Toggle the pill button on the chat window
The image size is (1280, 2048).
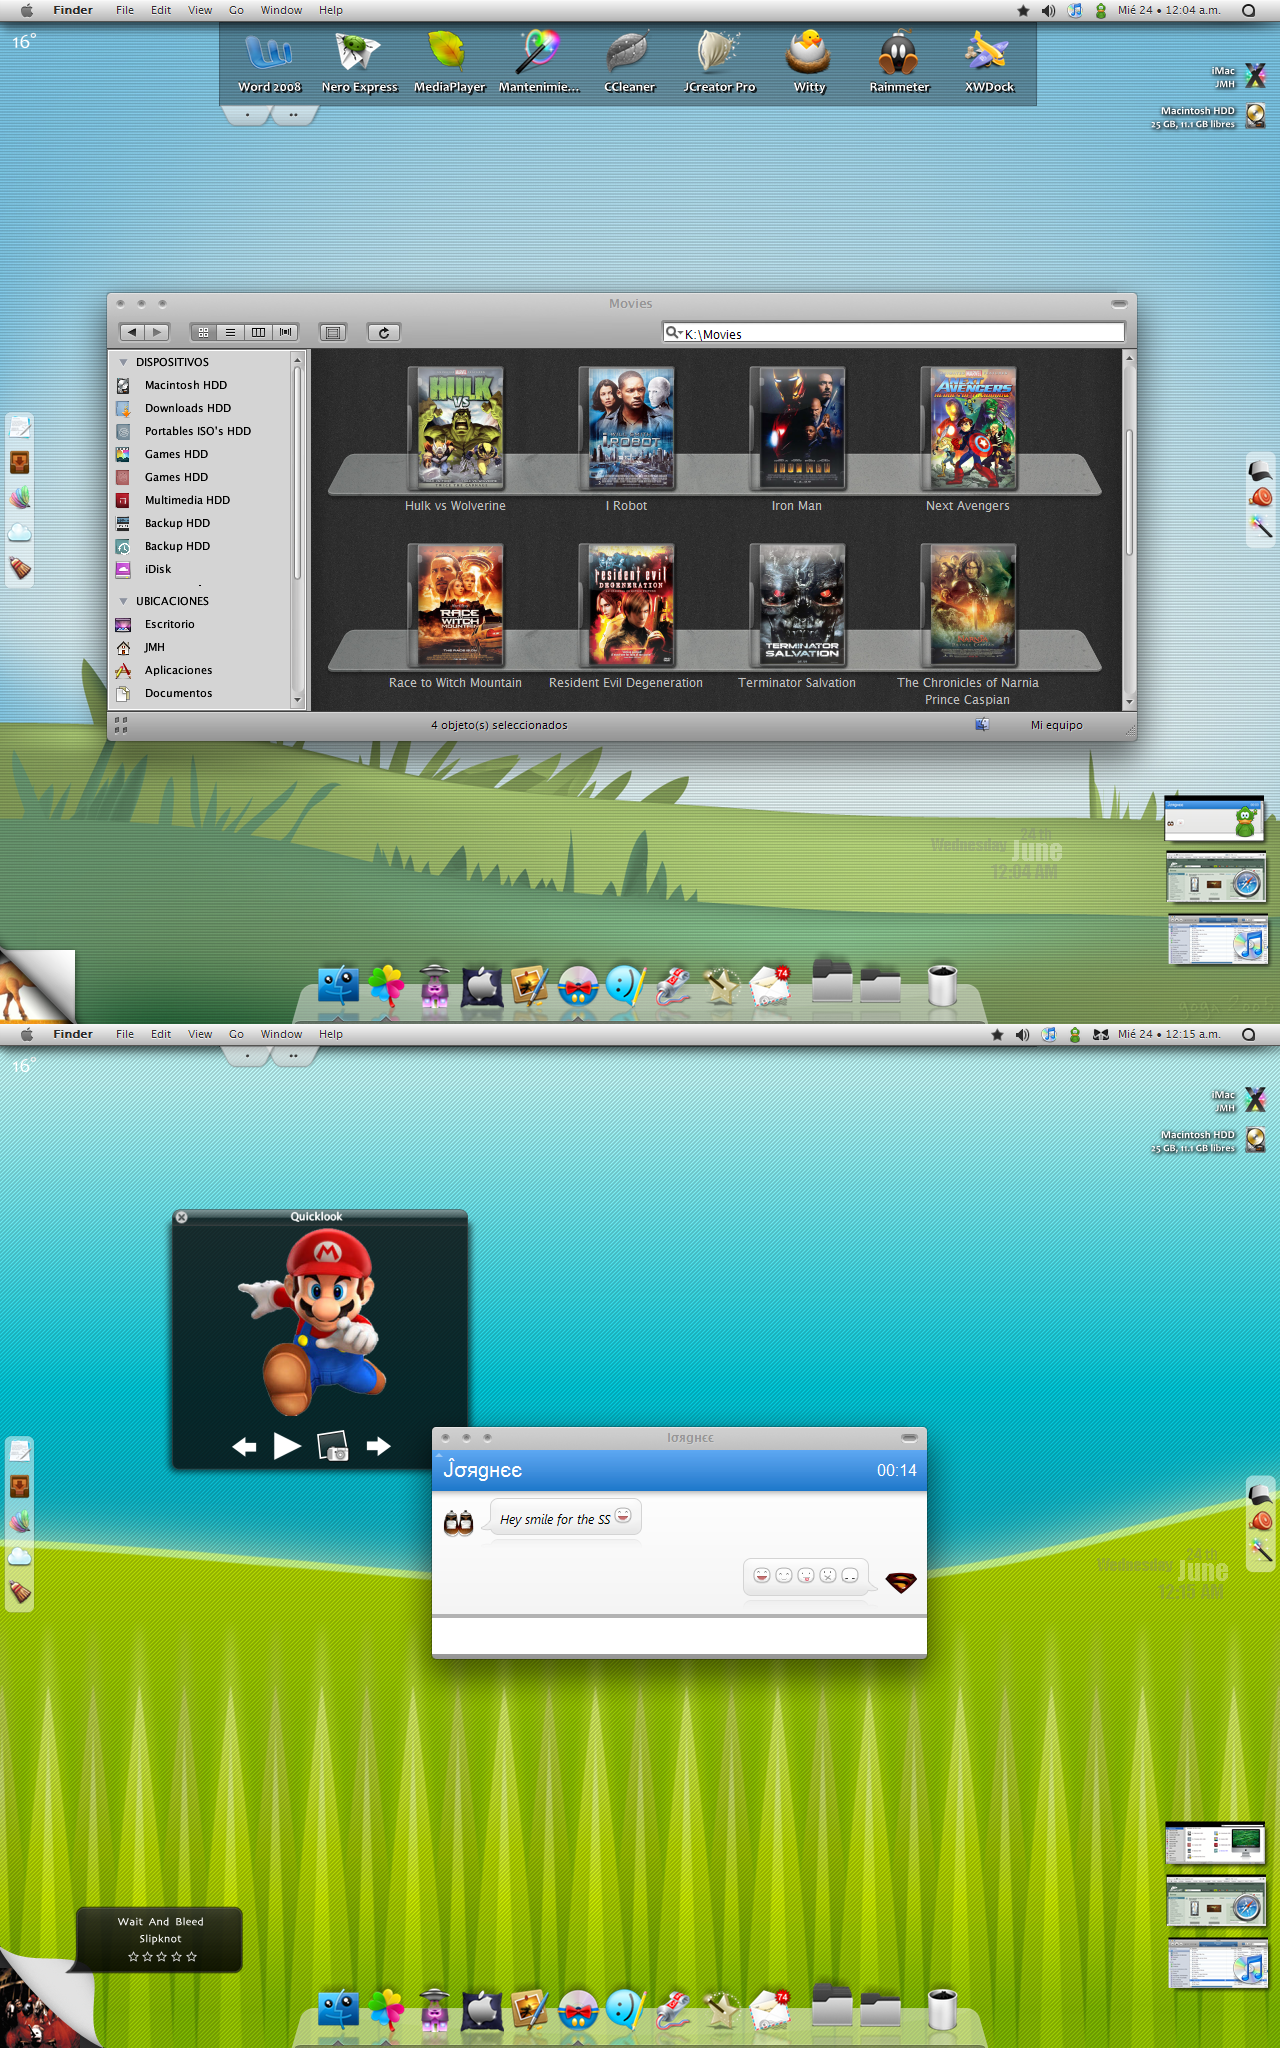(x=909, y=1437)
